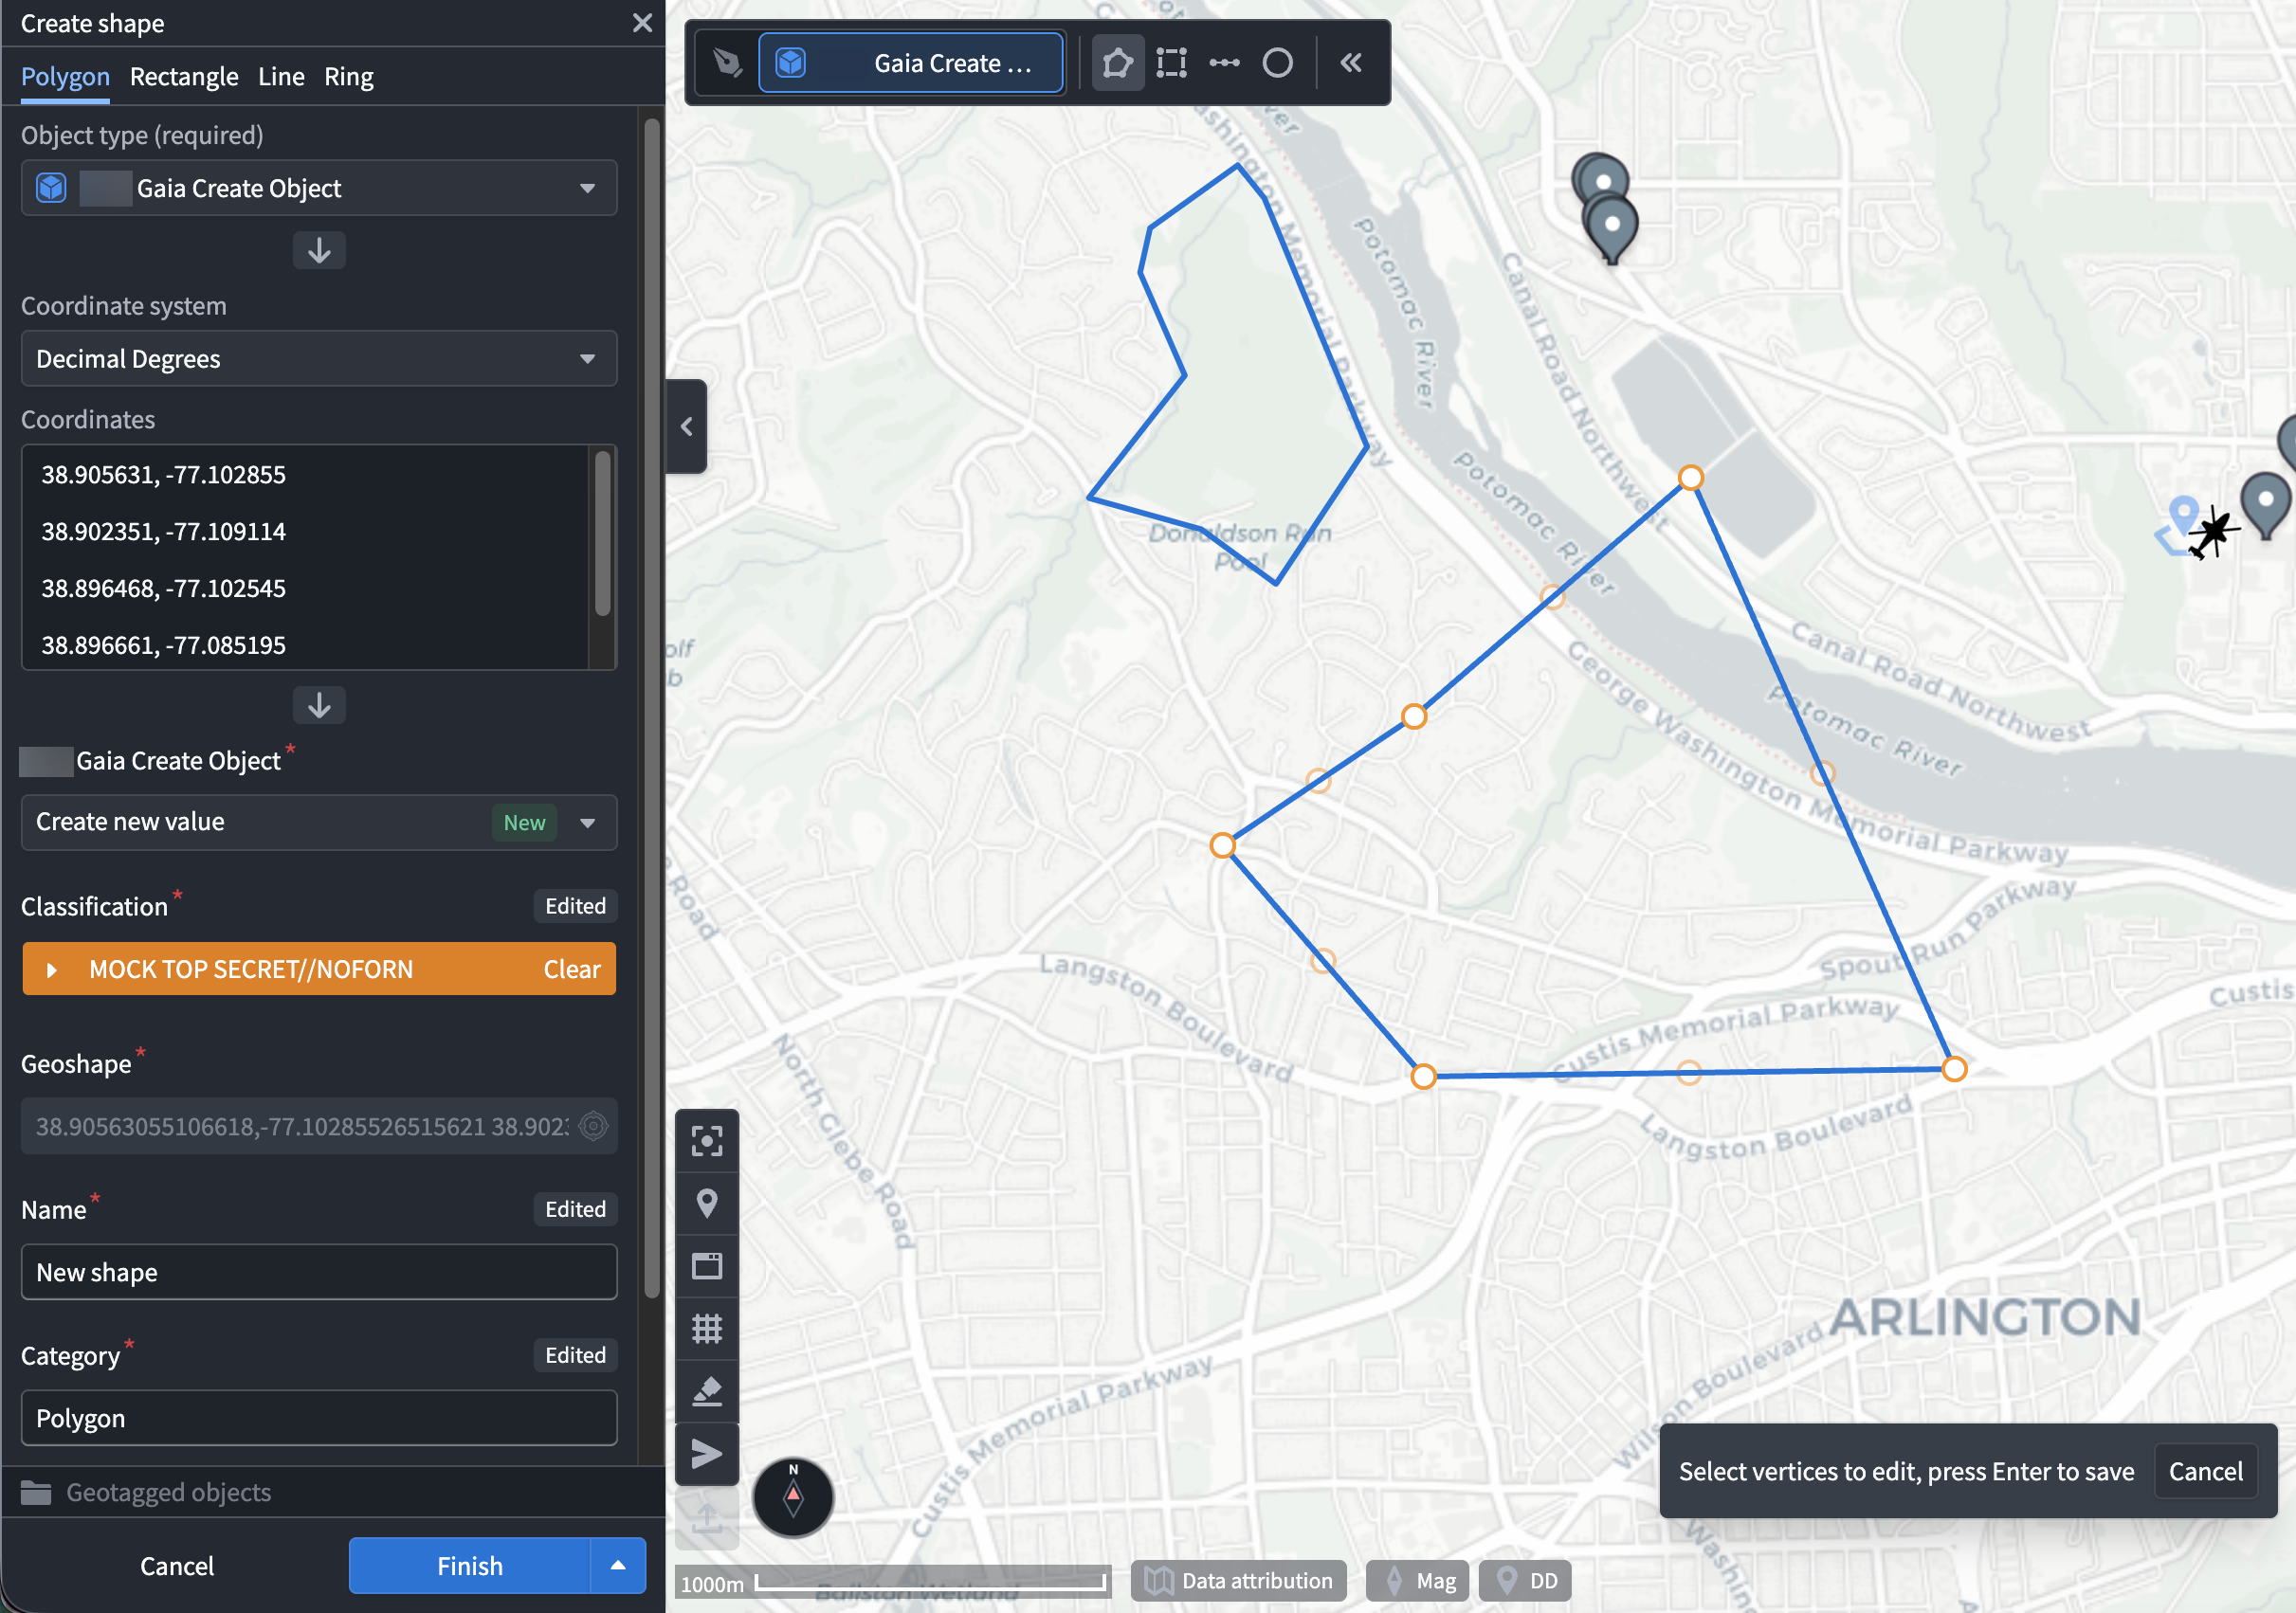Clear the classification marking
Viewport: 2296px width, 1613px height.
click(x=572, y=969)
